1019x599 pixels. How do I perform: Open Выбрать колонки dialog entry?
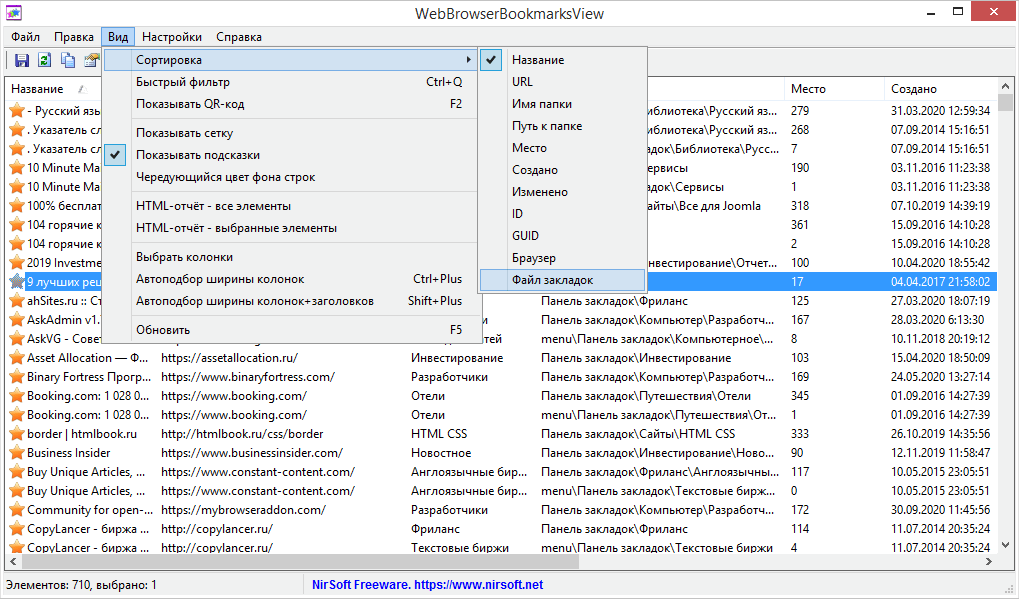291,257
